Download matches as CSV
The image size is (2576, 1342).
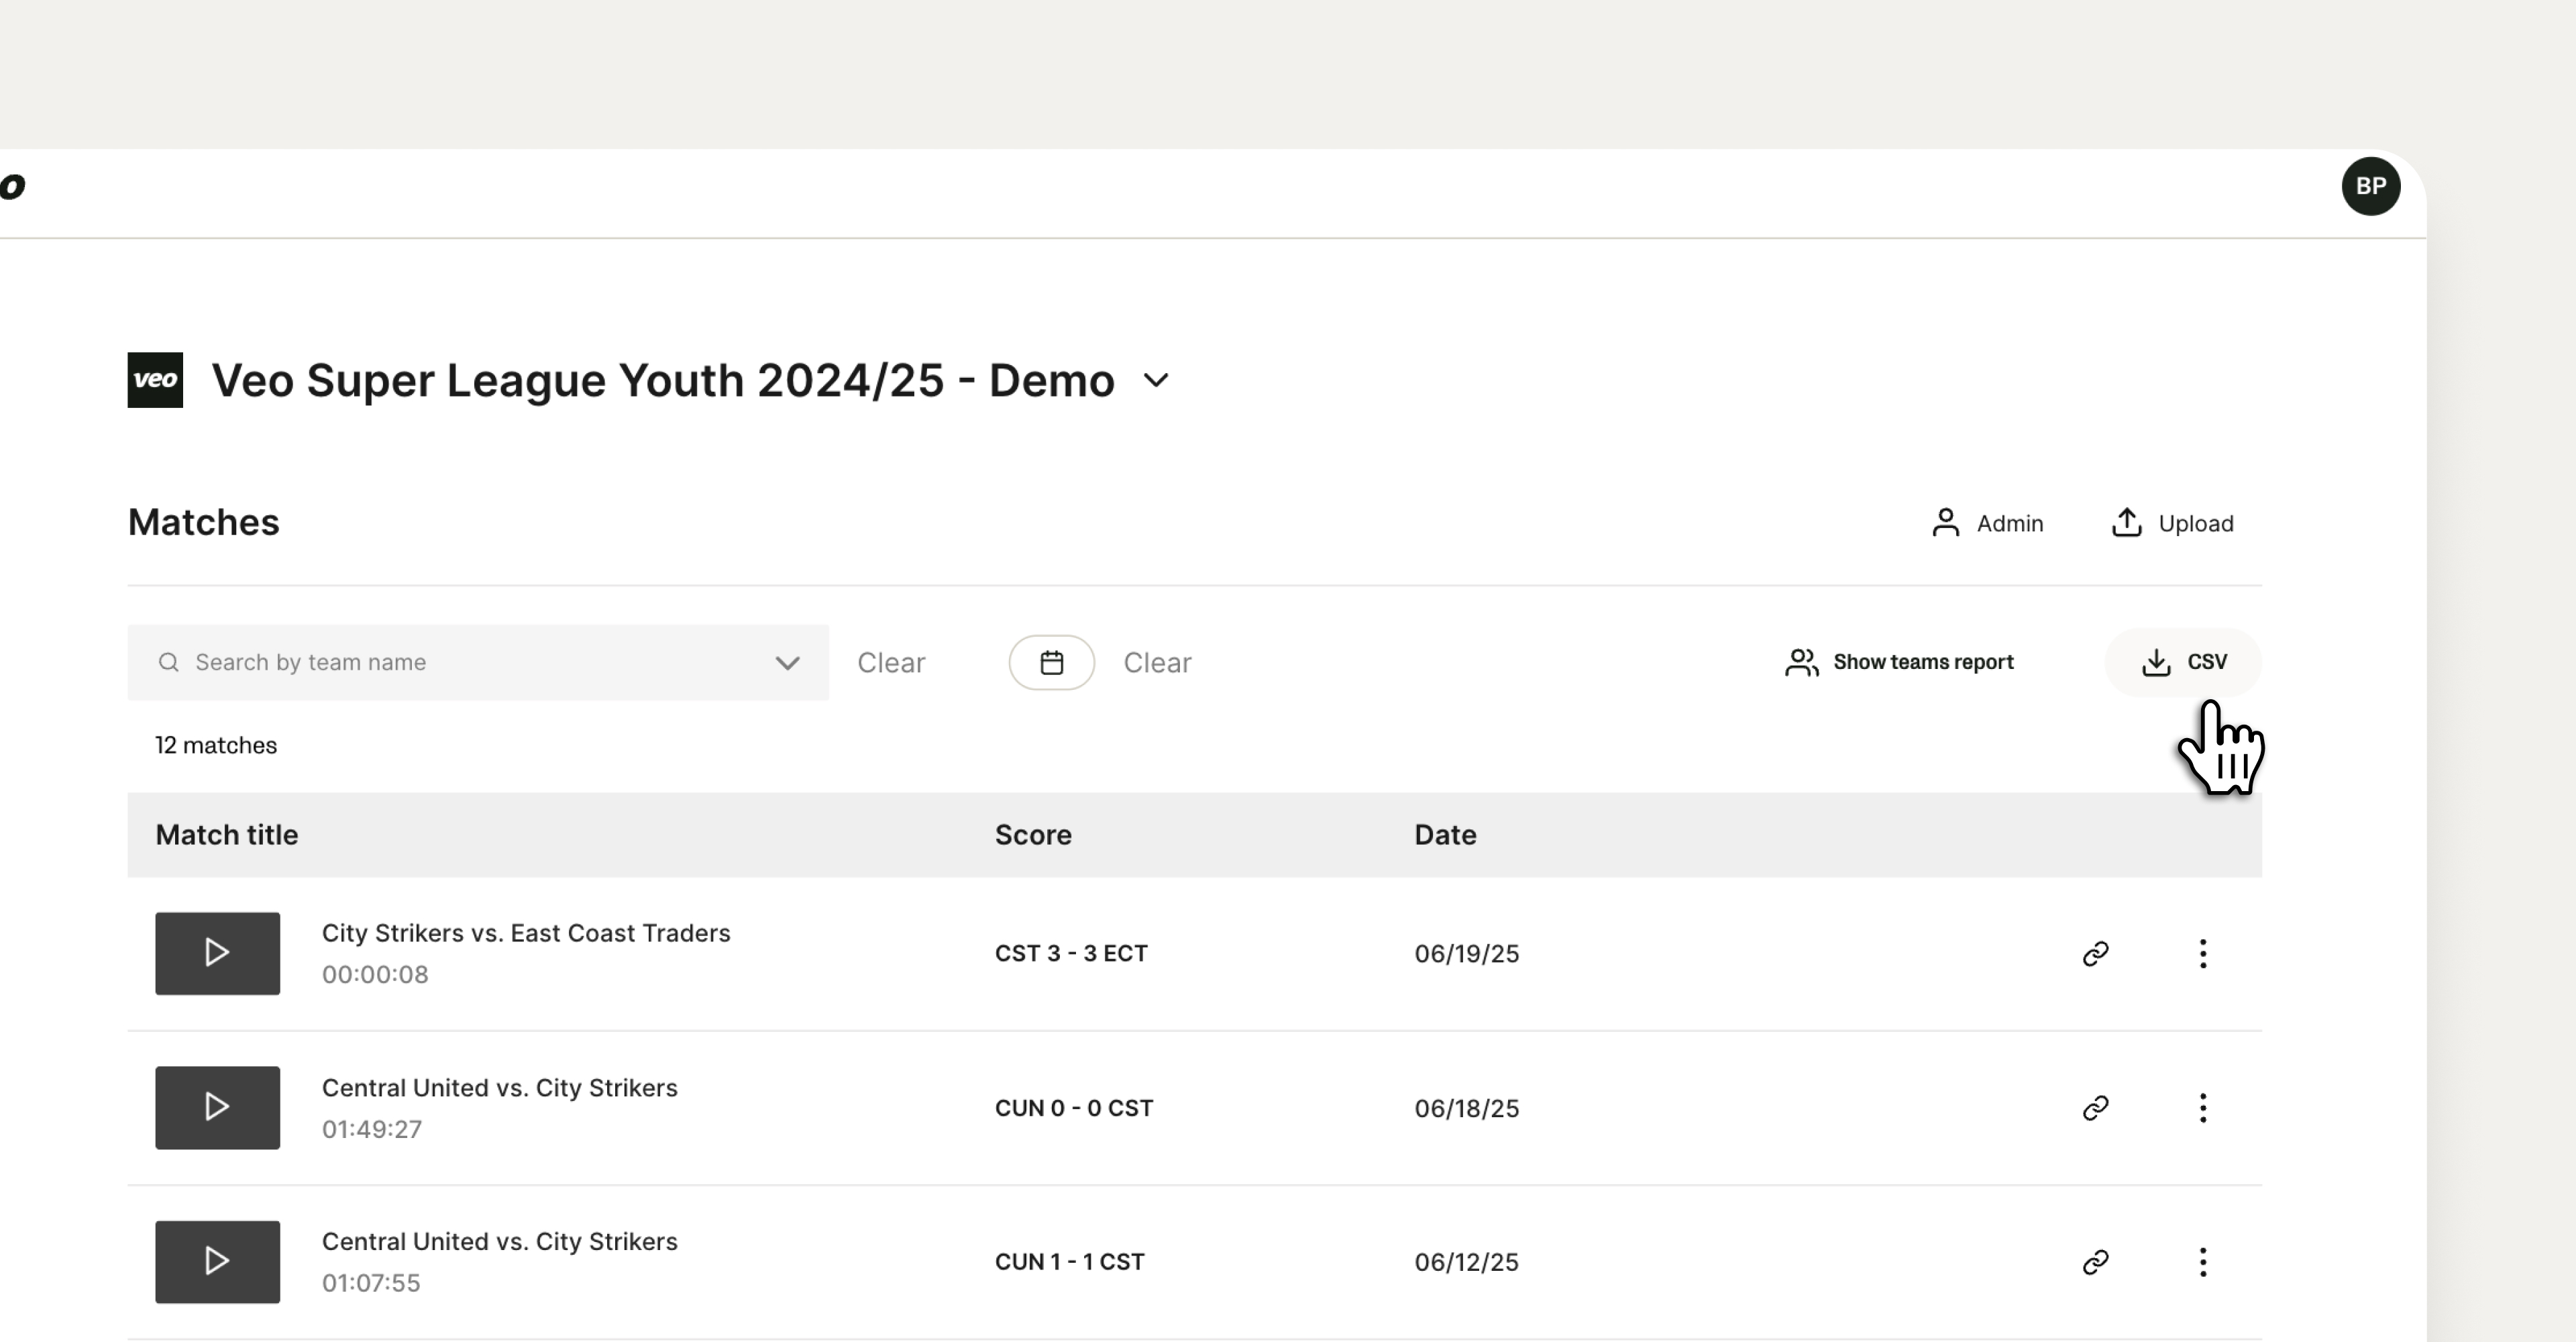point(2183,662)
